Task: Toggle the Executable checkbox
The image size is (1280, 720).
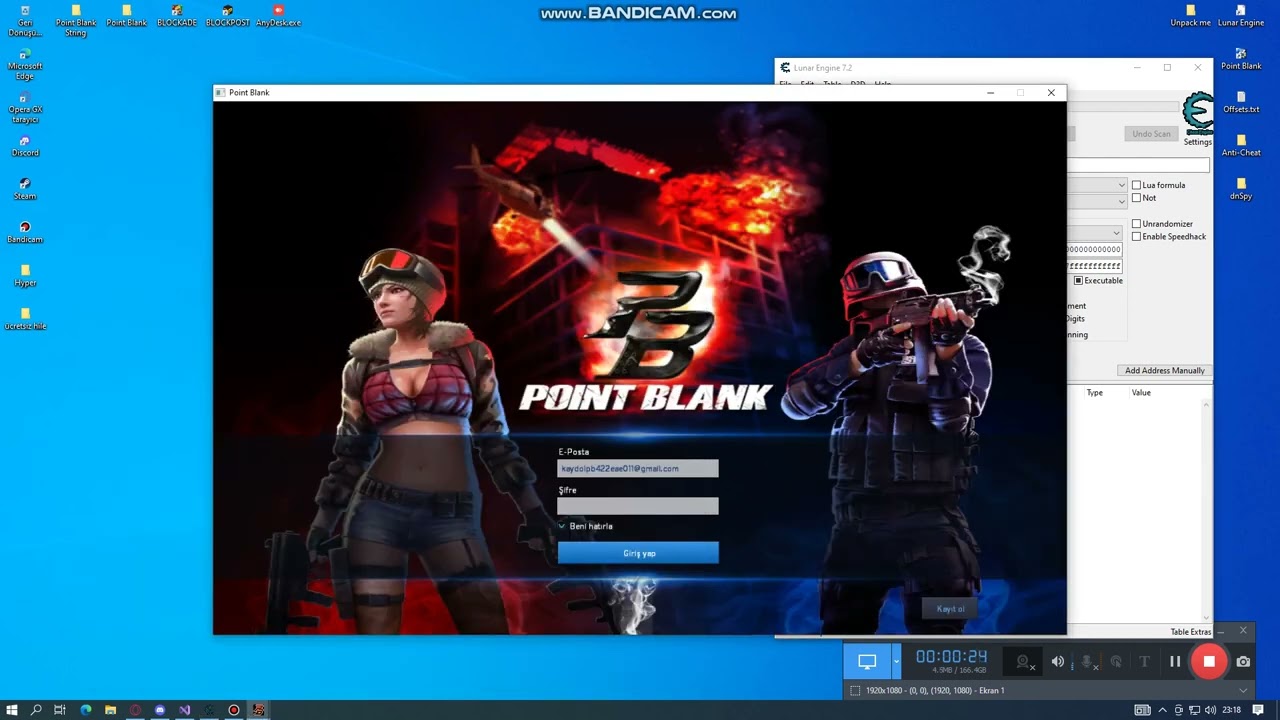Action: tap(1078, 281)
